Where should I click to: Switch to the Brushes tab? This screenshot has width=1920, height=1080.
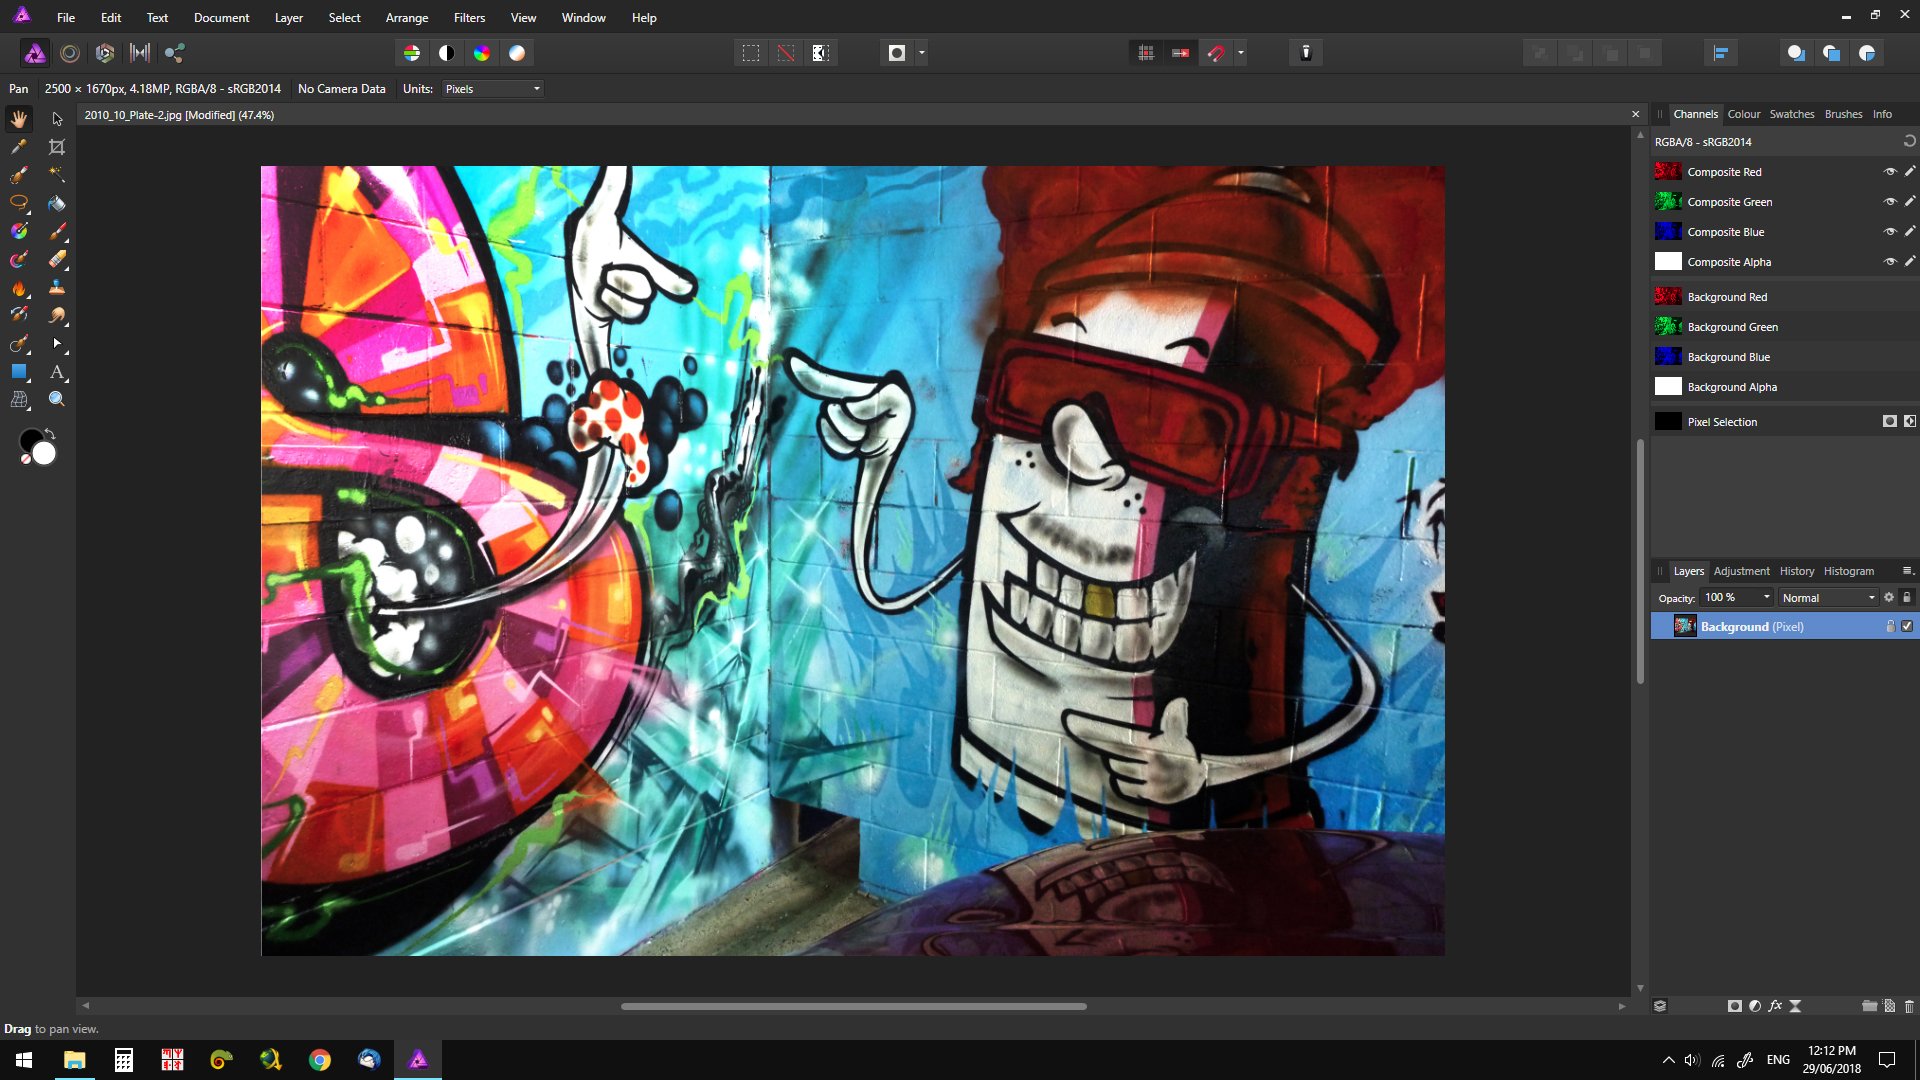click(x=1843, y=114)
